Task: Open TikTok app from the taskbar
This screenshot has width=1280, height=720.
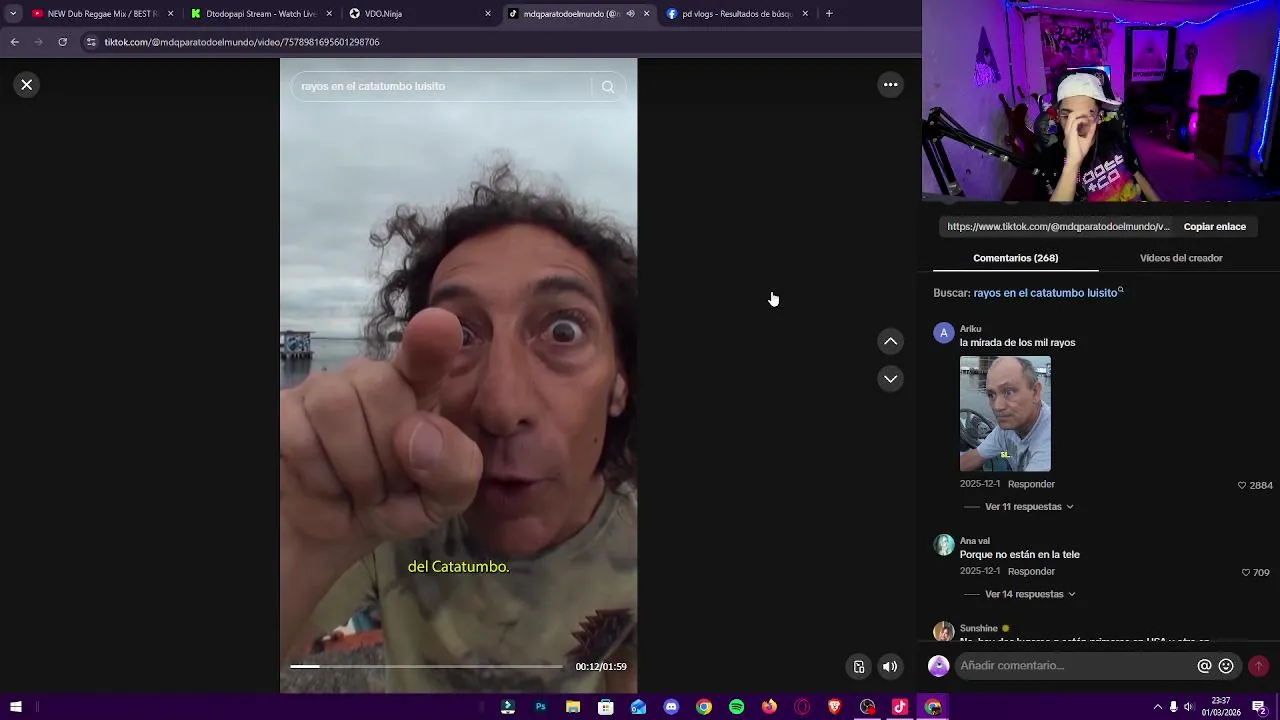Action: (900, 707)
